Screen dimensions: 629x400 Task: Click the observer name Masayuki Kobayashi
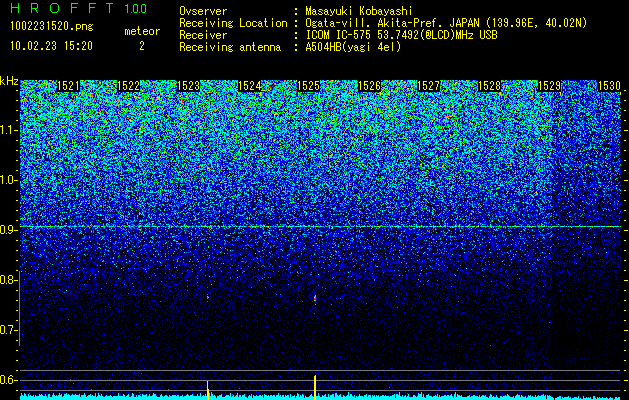coord(359,12)
